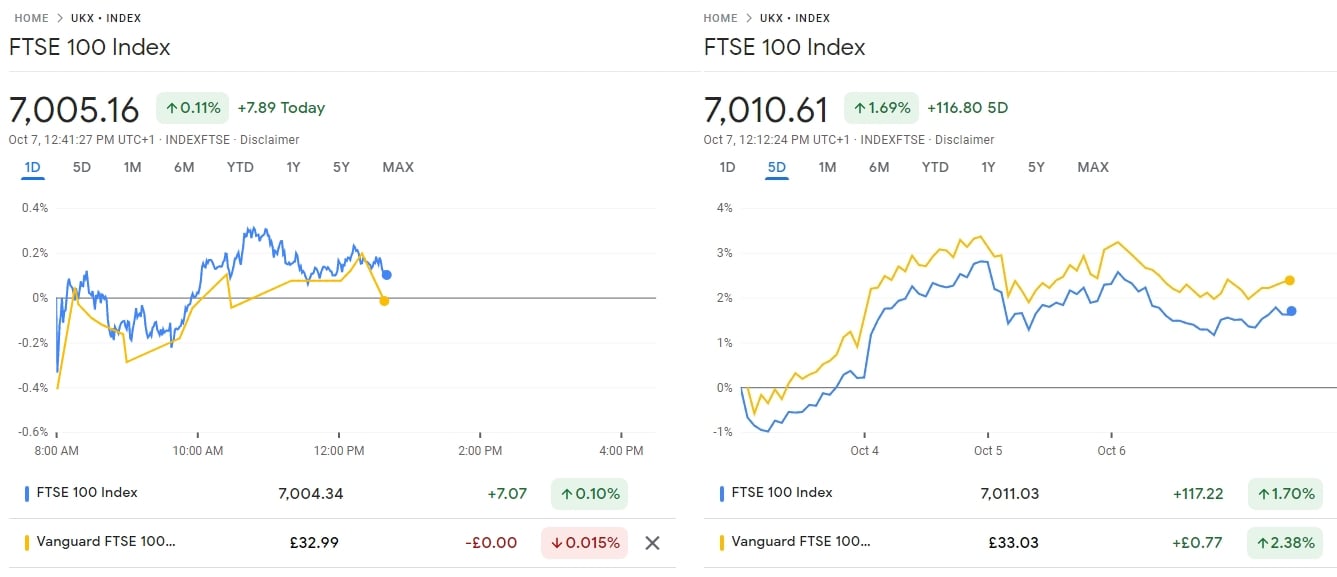Viewport: 1337px width, 577px height.
Task: Click HOME breadcrumb on left panel
Action: (x=31, y=18)
